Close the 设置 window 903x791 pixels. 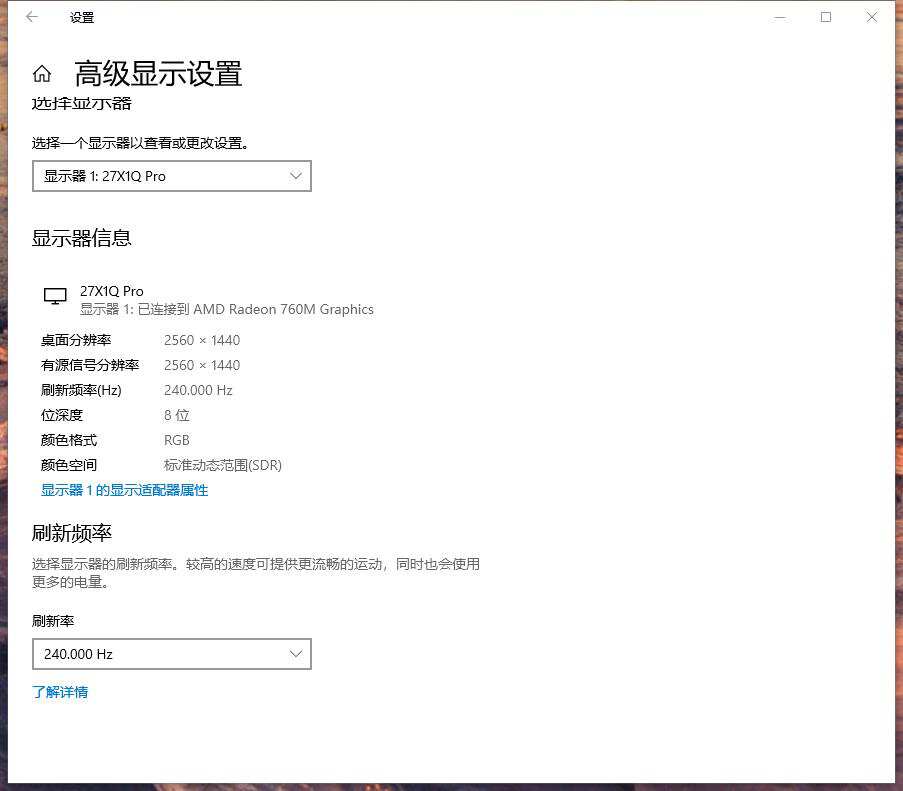pos(872,17)
